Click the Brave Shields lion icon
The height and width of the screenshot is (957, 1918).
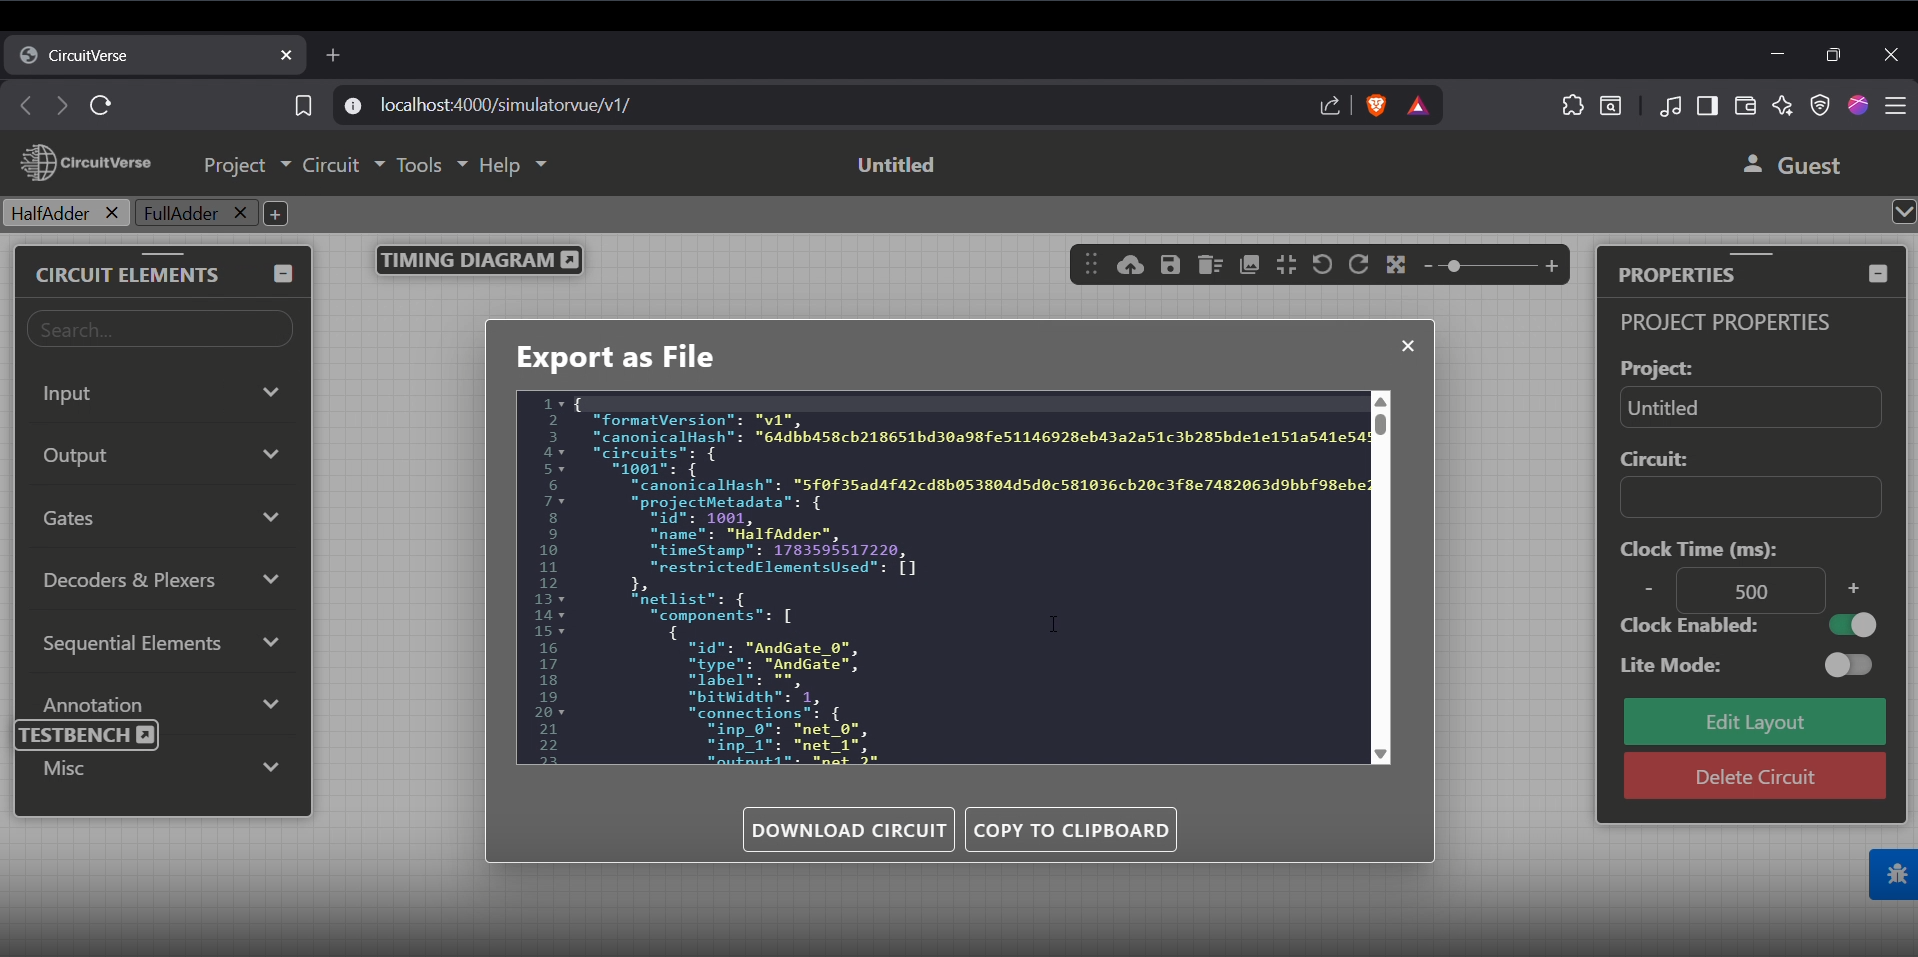pos(1377,106)
